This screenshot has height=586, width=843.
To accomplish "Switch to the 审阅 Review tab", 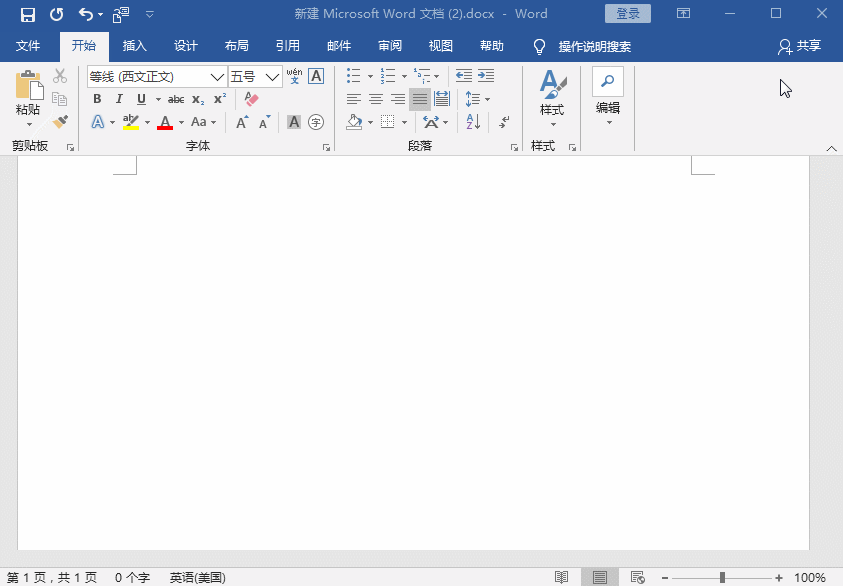I will (x=390, y=46).
